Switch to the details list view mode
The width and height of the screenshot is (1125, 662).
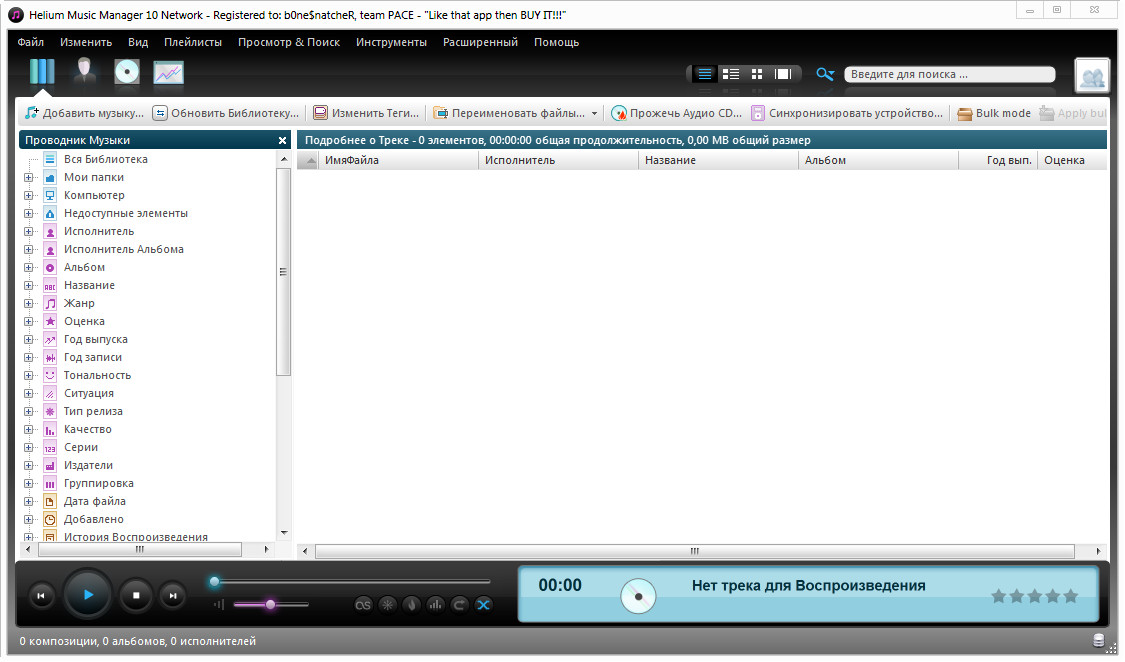click(731, 74)
